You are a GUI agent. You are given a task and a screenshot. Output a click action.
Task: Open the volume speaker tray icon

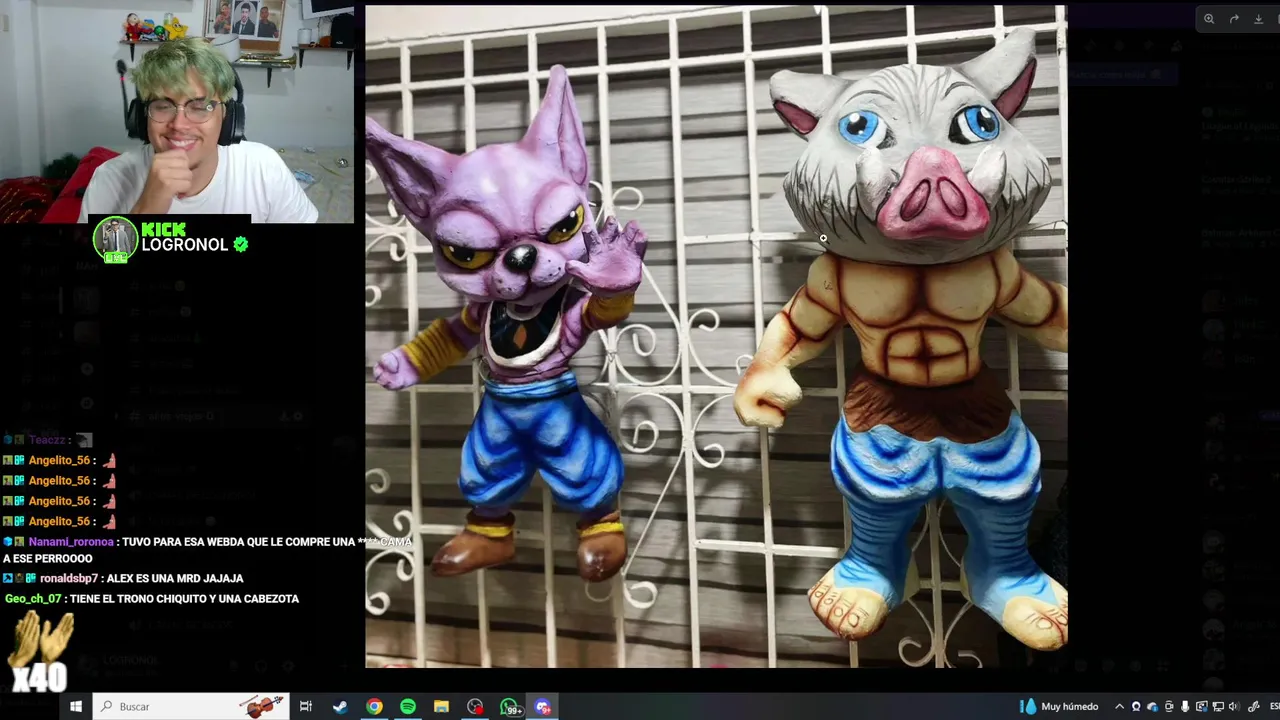click(x=1234, y=706)
